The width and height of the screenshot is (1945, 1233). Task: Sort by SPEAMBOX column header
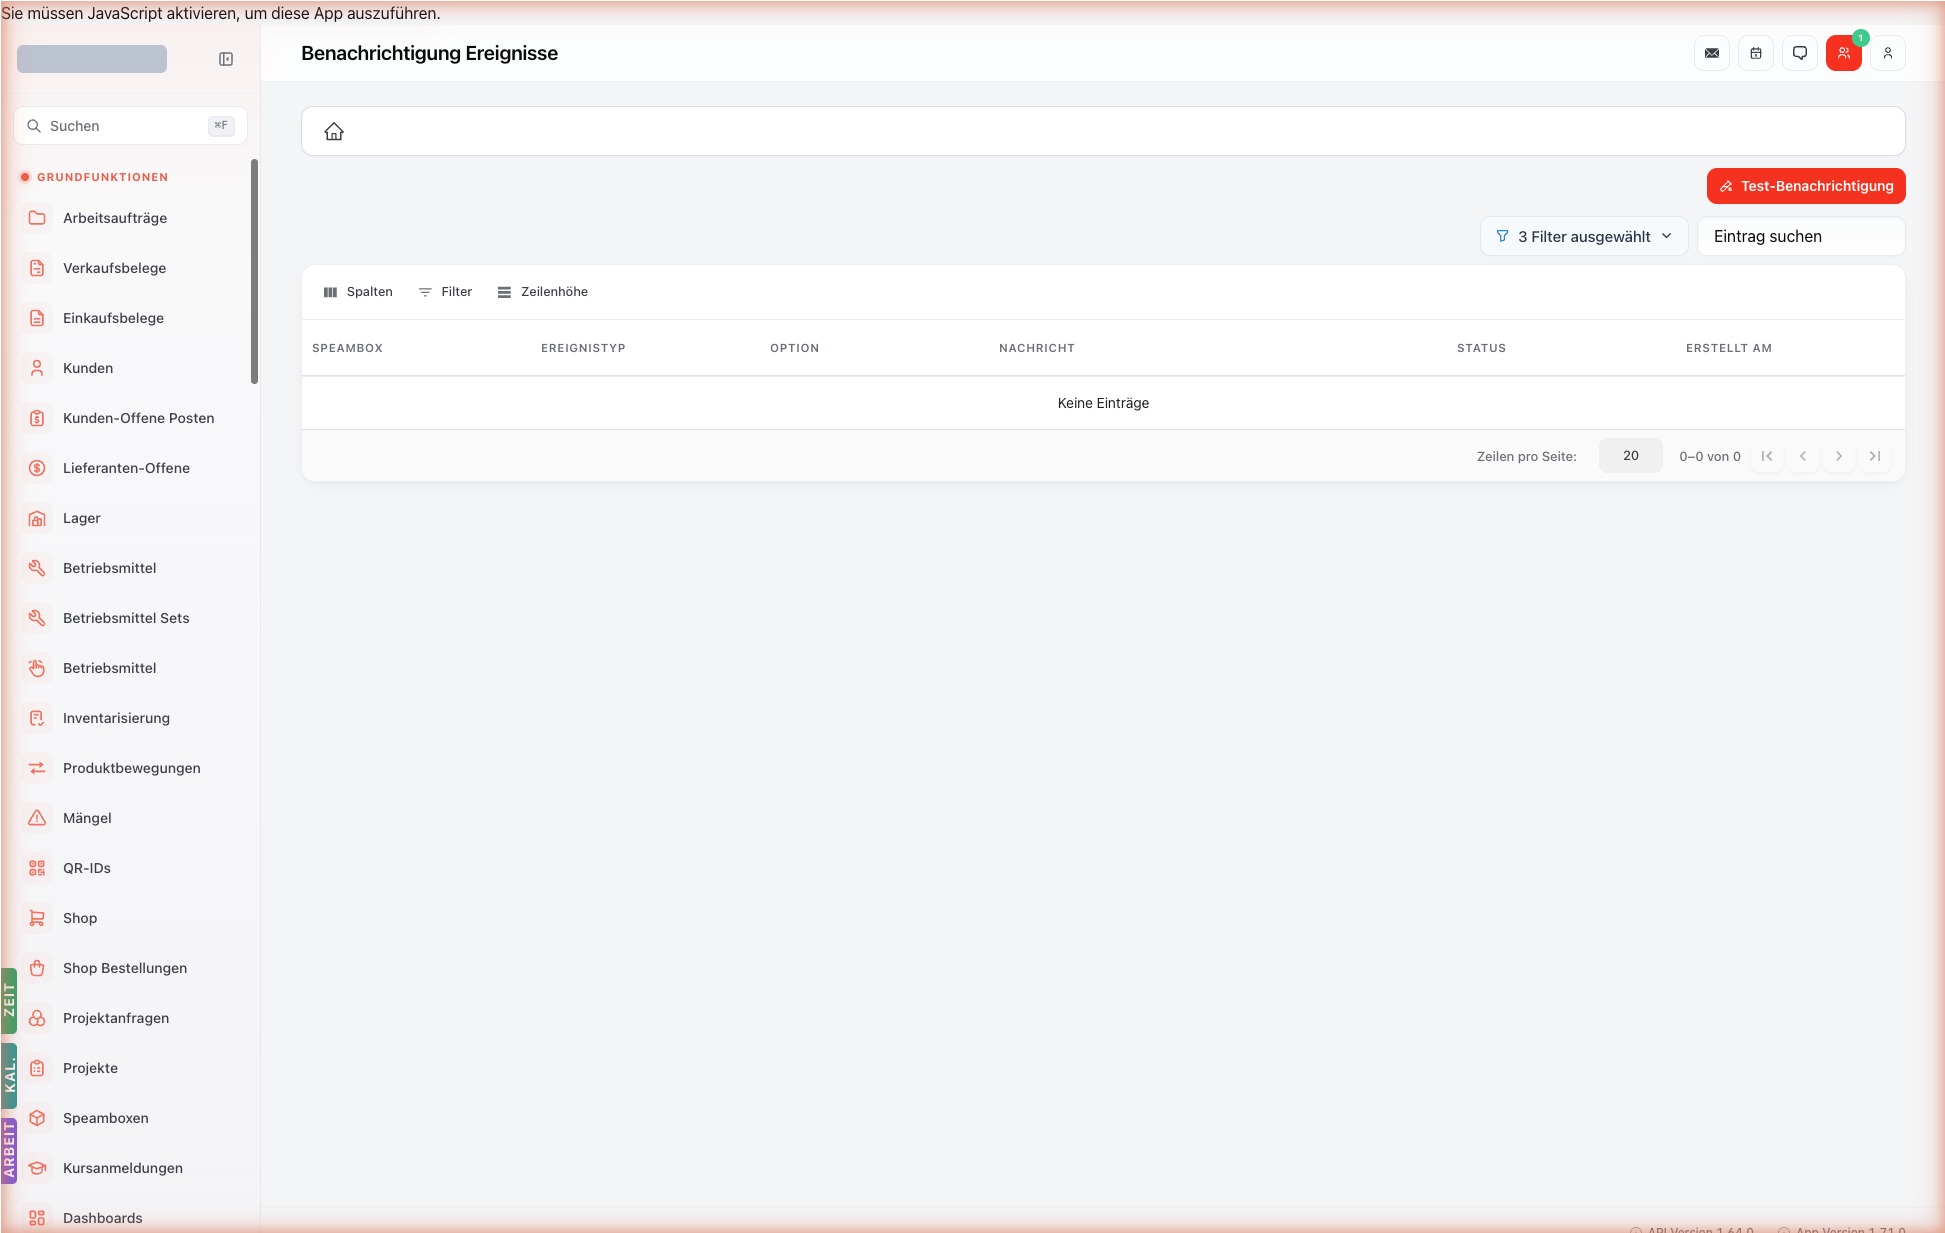[347, 348]
